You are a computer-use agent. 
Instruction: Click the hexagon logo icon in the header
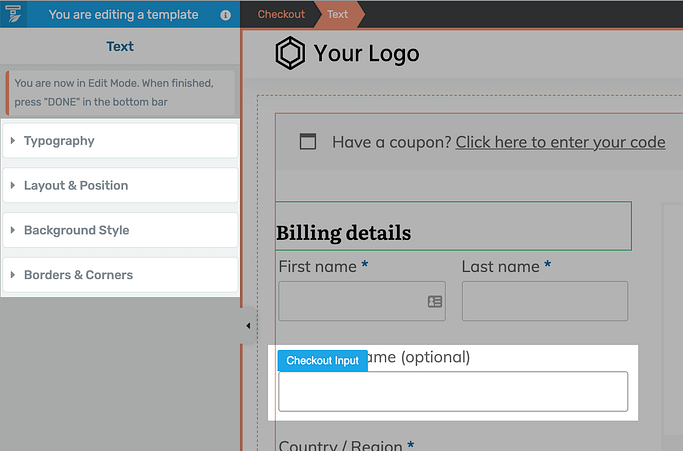(x=290, y=53)
